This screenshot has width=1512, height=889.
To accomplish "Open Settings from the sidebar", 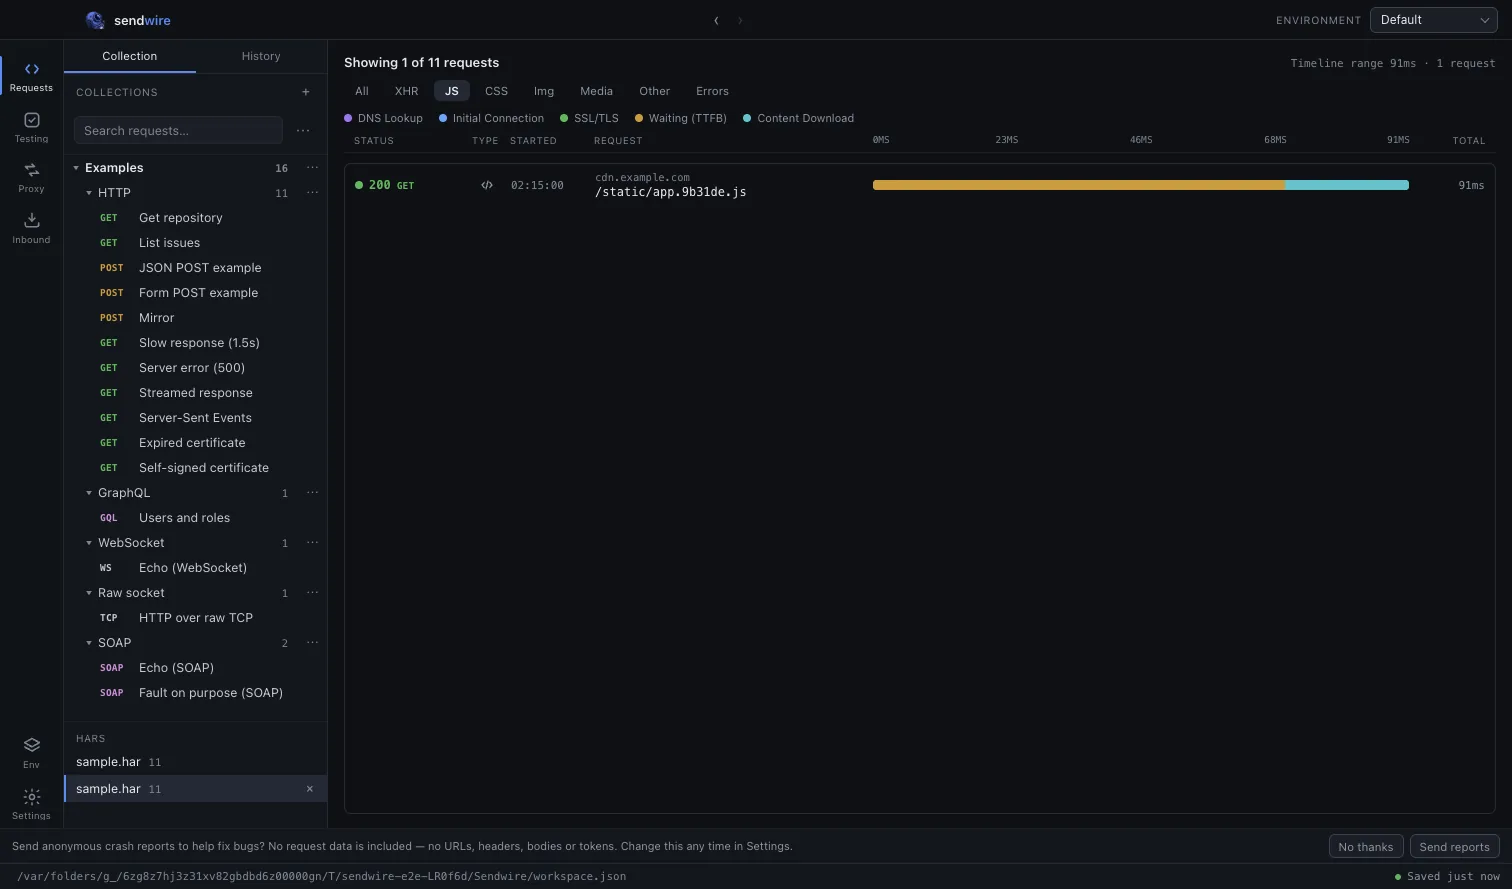I will coord(31,804).
